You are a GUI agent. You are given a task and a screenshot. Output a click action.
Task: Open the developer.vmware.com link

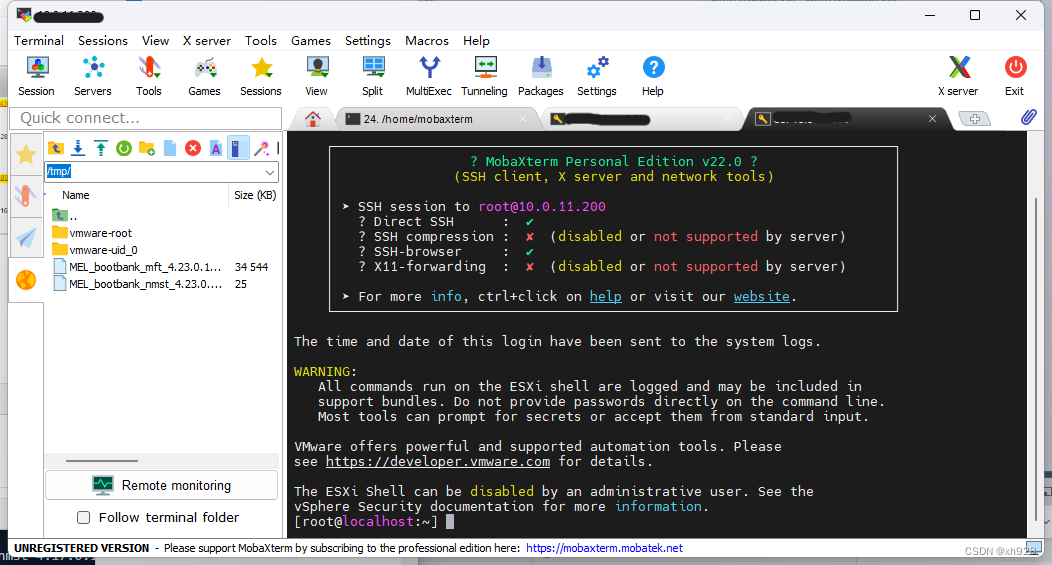click(438, 462)
